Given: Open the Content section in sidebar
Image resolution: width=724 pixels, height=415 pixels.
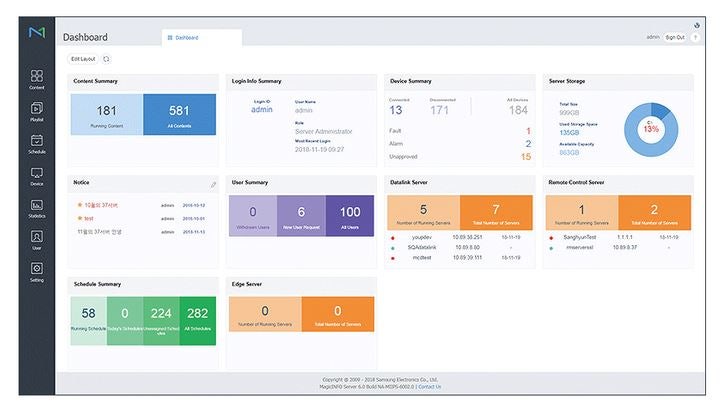Looking at the screenshot, I should [37, 79].
